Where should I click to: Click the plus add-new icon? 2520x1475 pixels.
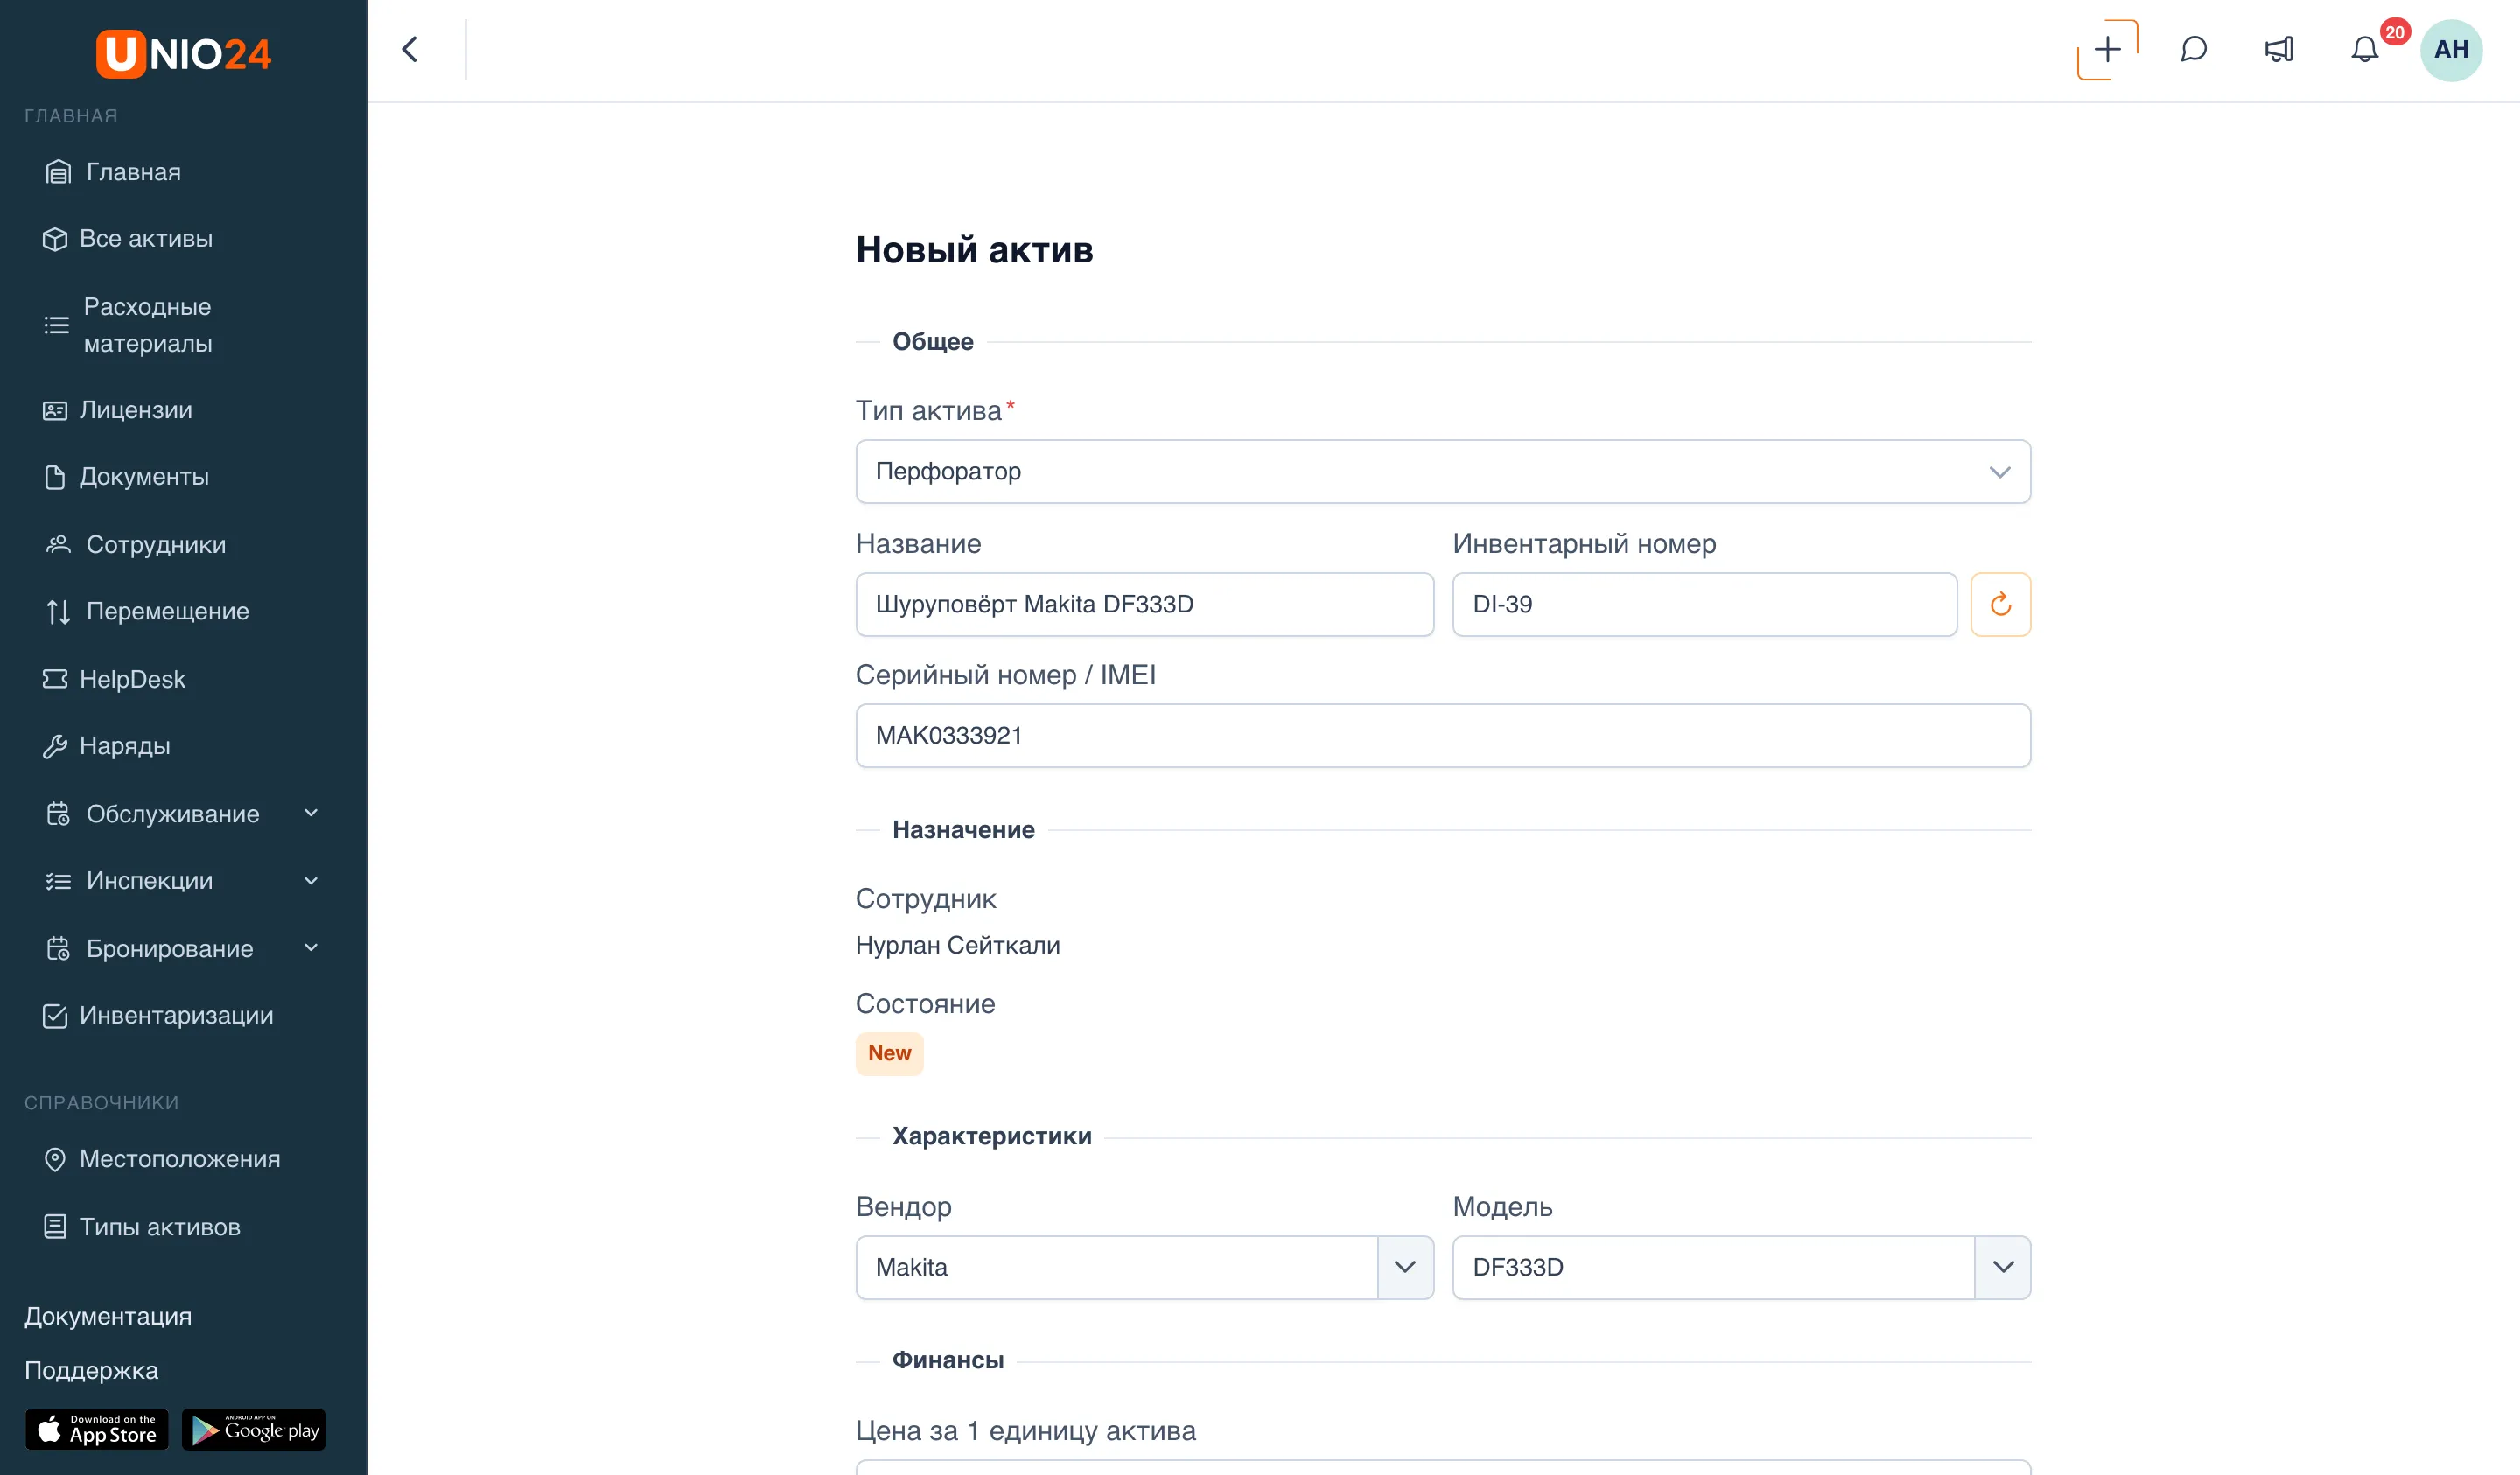[2107, 49]
